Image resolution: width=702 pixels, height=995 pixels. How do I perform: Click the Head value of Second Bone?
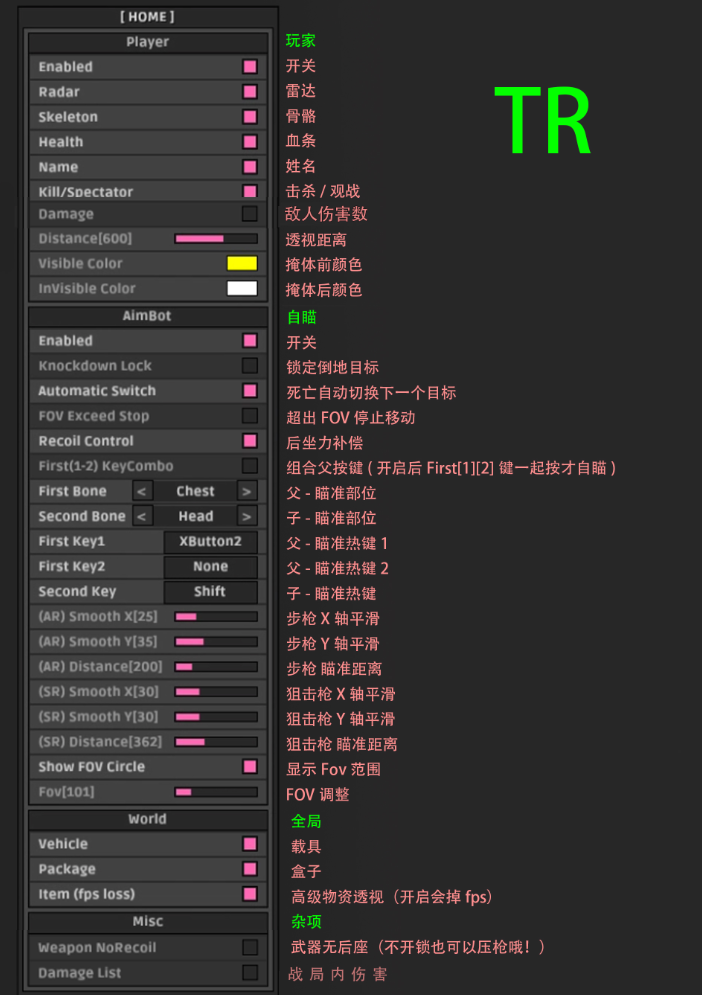pyautogui.click(x=195, y=517)
